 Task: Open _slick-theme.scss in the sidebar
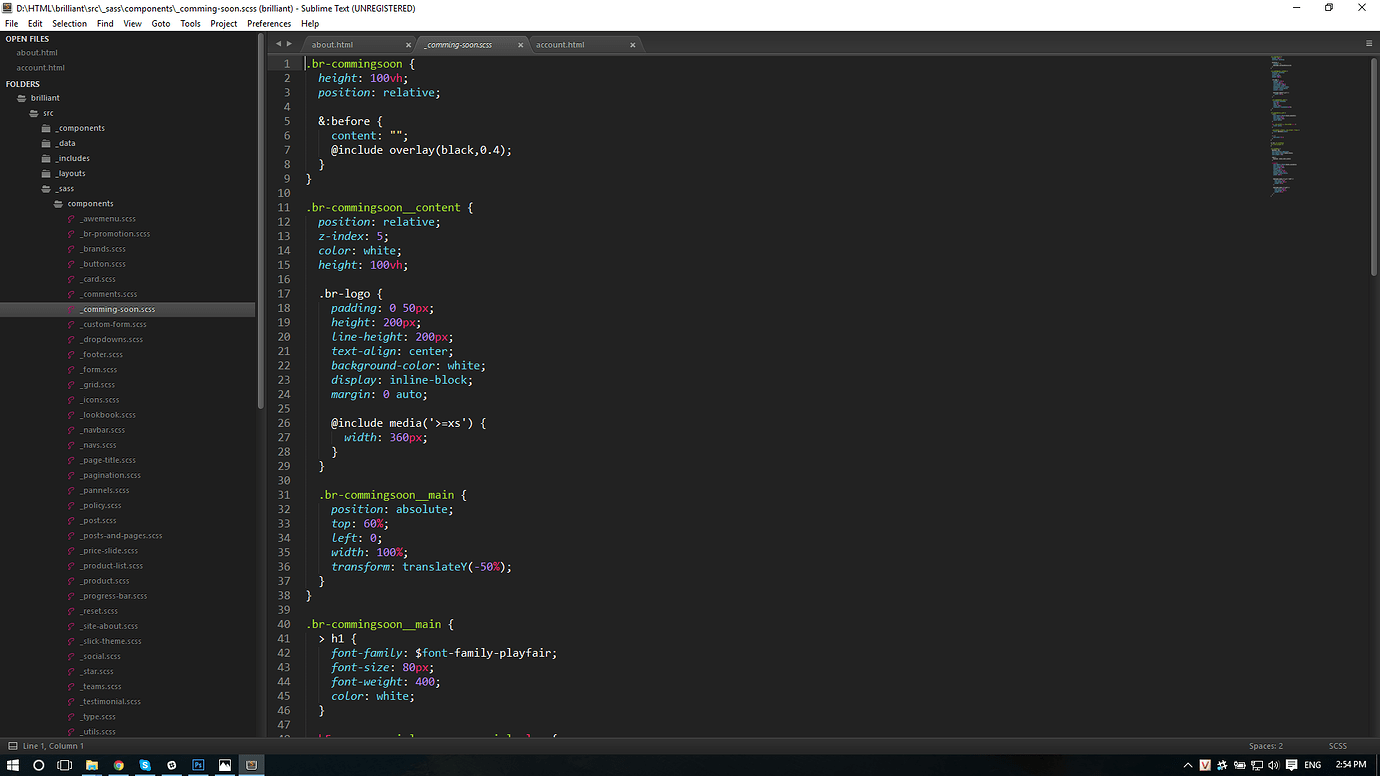pos(111,641)
